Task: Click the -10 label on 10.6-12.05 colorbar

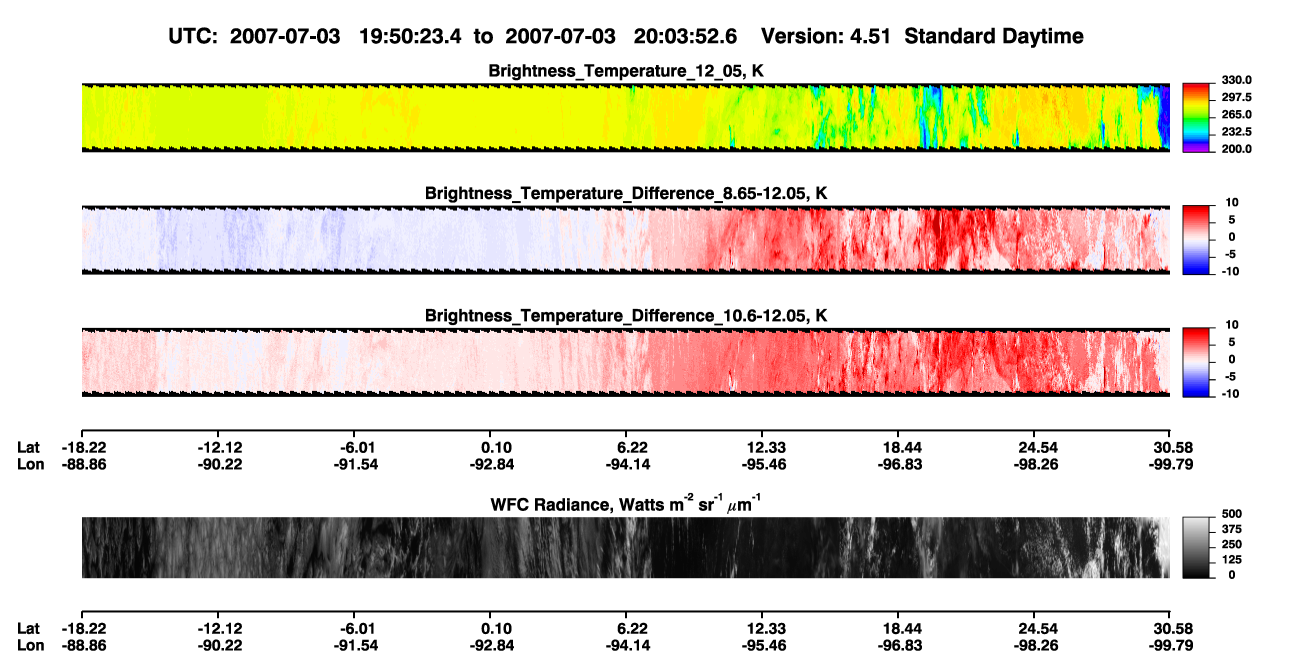Action: tap(1231, 394)
